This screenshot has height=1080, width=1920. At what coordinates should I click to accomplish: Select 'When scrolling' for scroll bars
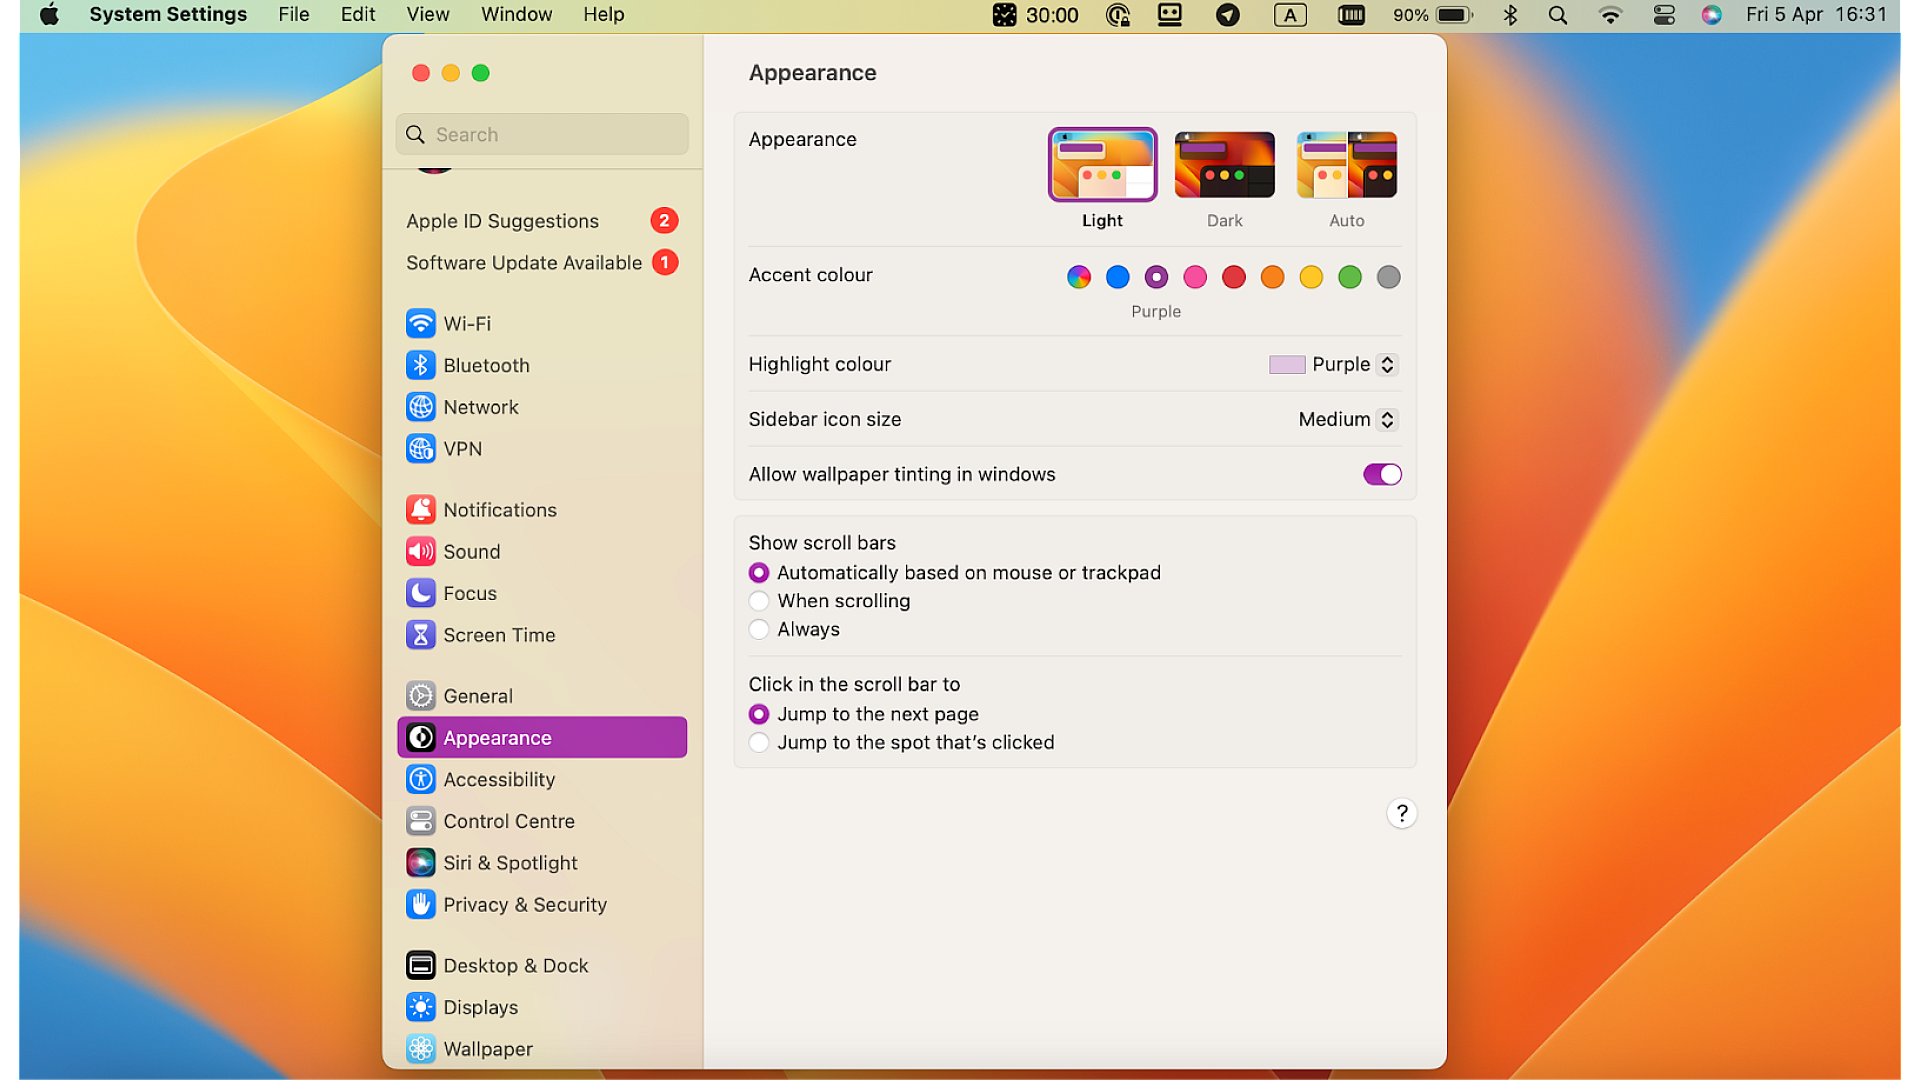[x=759, y=601]
